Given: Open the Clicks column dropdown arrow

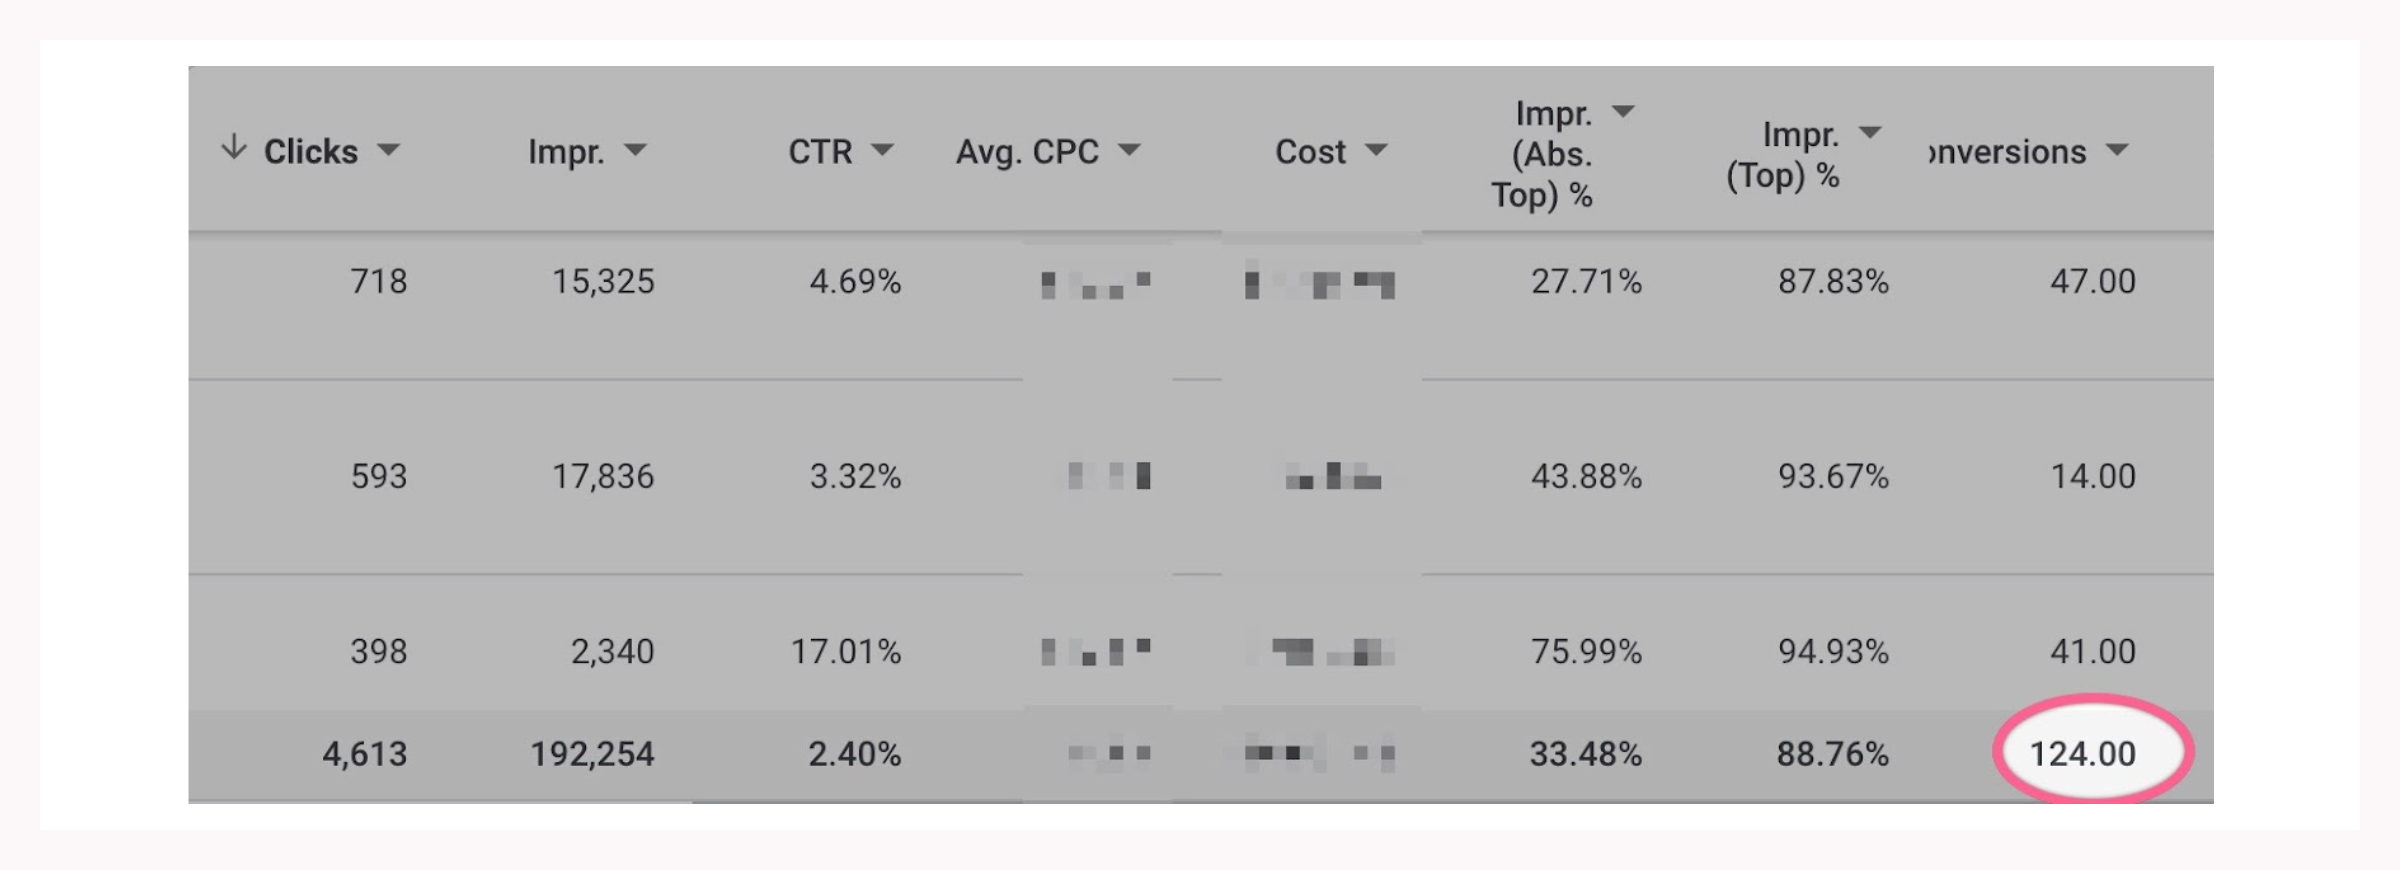Looking at the screenshot, I should 388,151.
